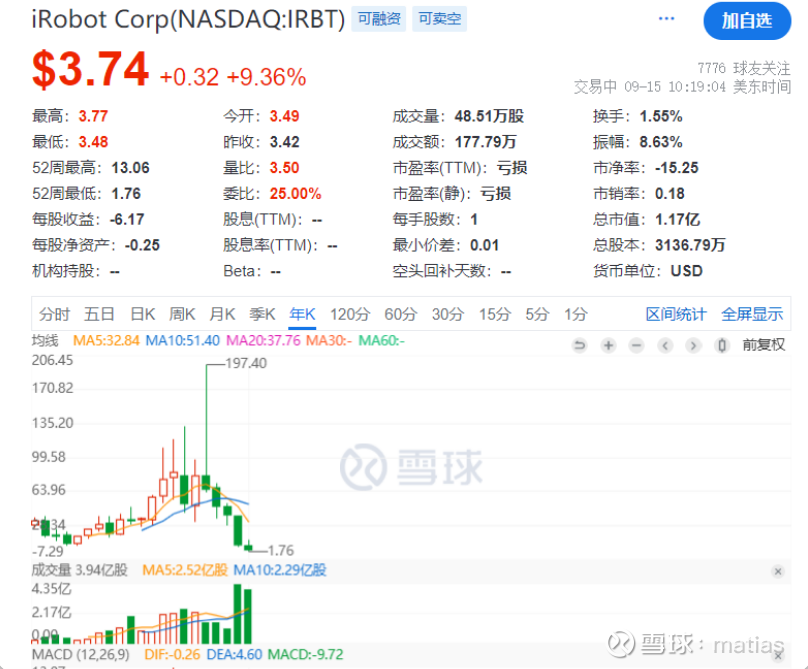Switch to the 五日 five-day chart tab
808x669 pixels.
[99, 314]
